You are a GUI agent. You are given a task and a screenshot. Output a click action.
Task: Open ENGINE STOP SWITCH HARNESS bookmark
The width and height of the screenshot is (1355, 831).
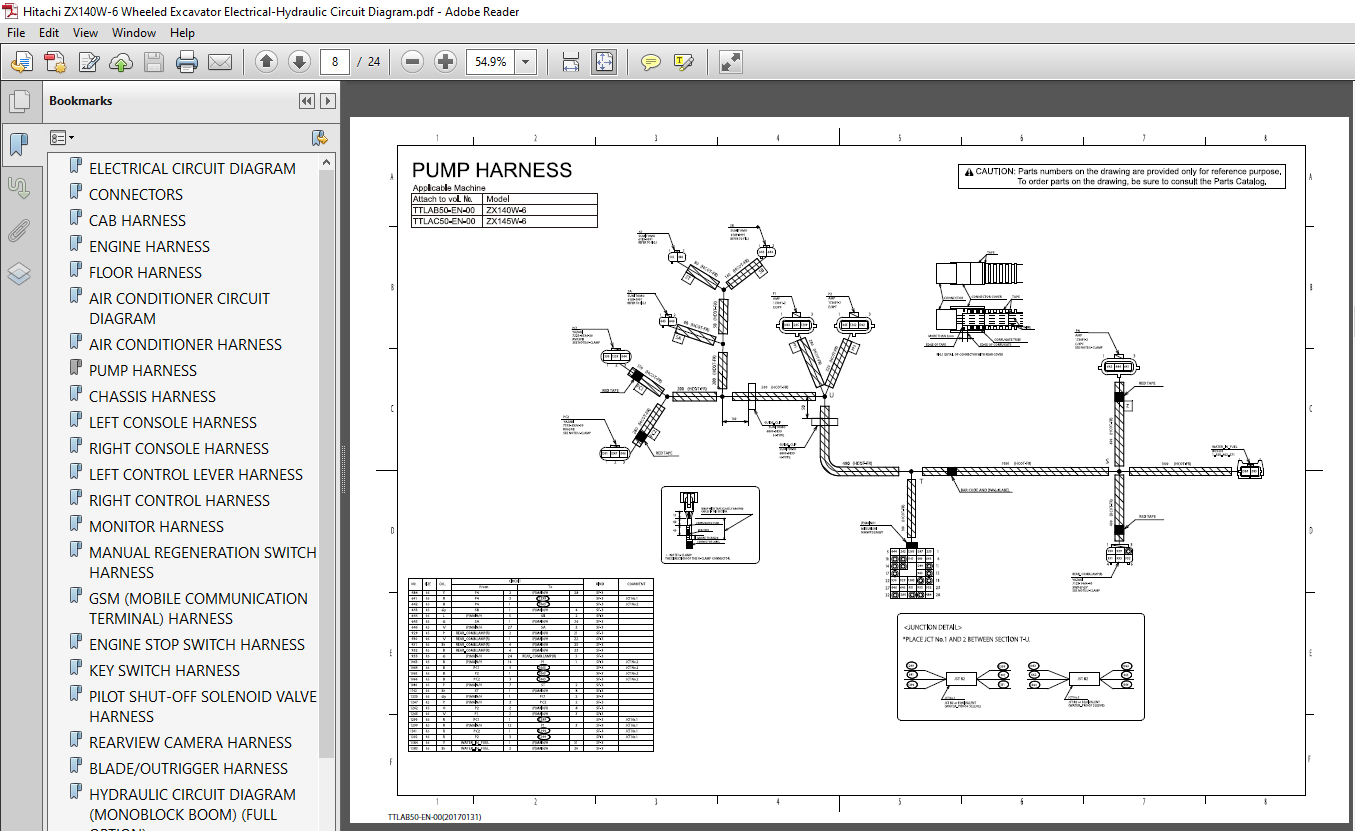(197, 645)
